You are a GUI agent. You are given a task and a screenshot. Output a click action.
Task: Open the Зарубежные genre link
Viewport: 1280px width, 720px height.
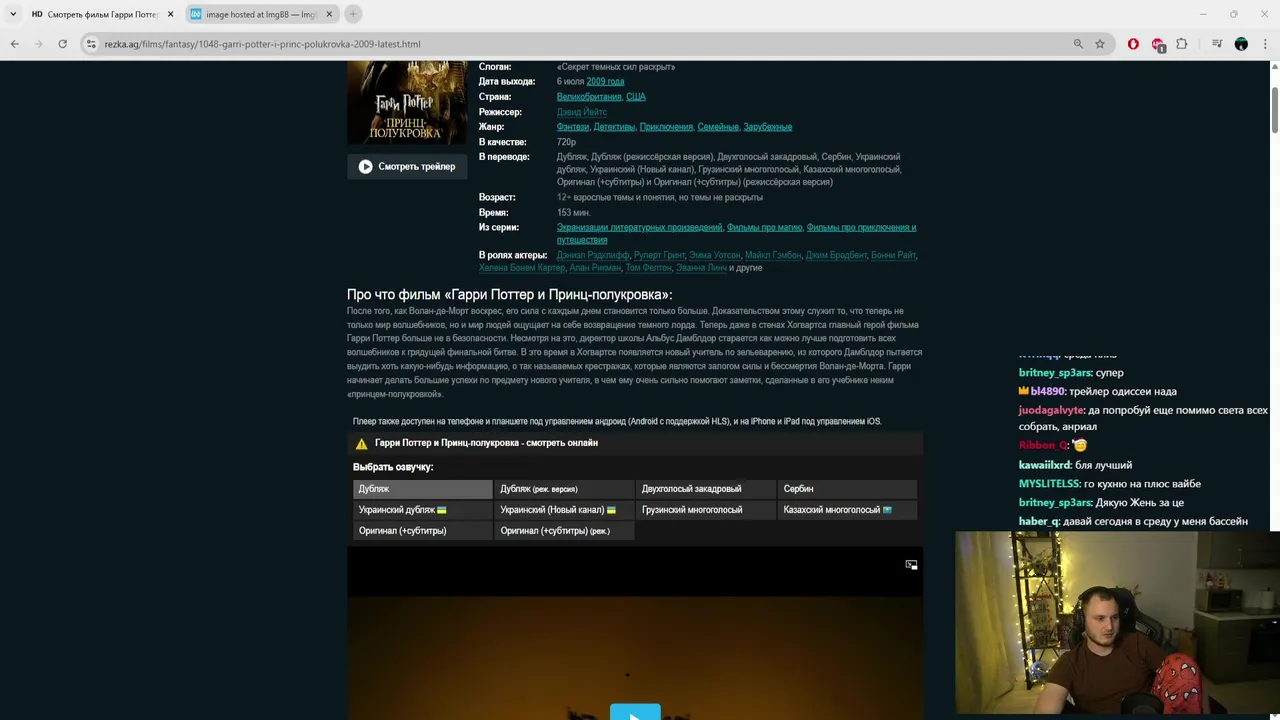(767, 127)
